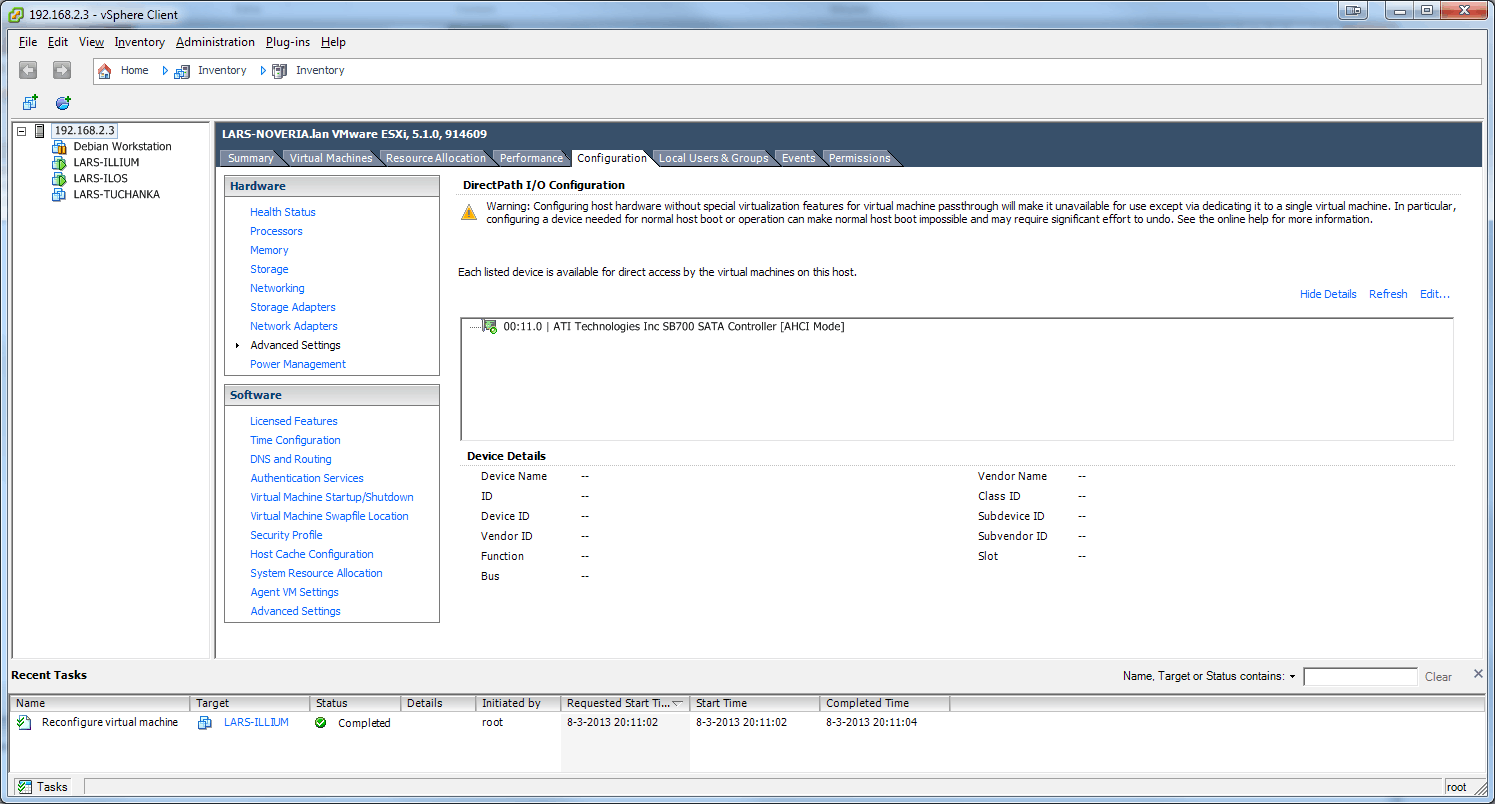Viewport: 1495px width, 804px height.
Task: Collapse the 192.168.2.3 host tree node
Action: pyautogui.click(x=22, y=131)
